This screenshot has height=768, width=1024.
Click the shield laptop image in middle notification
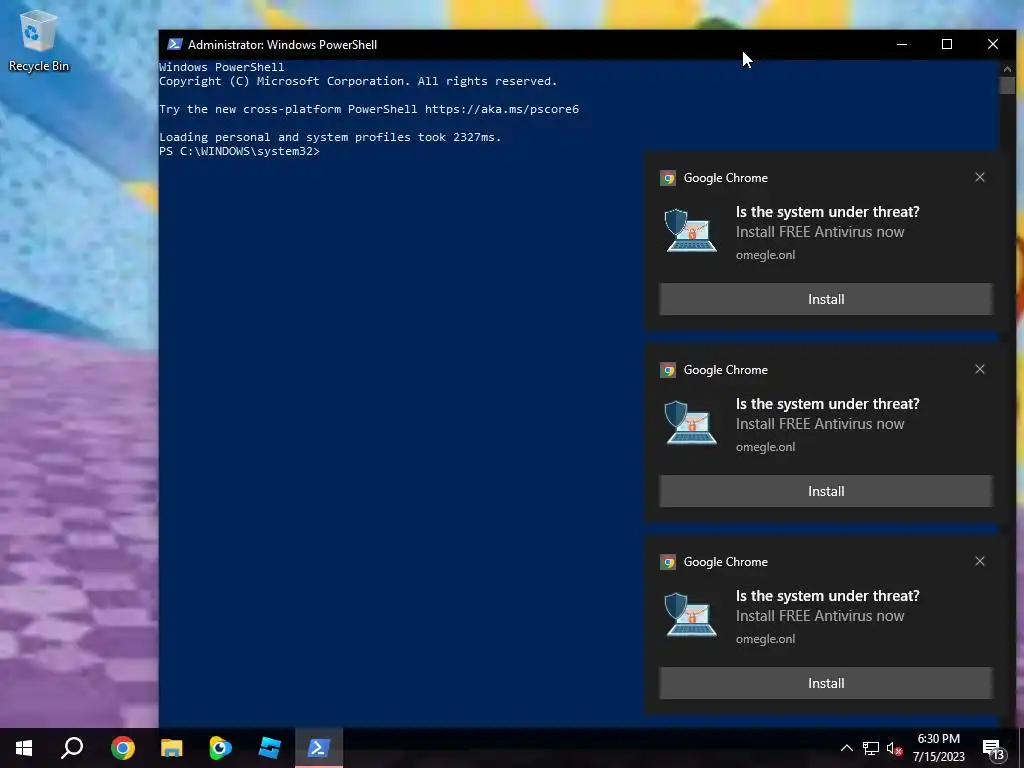coord(690,423)
